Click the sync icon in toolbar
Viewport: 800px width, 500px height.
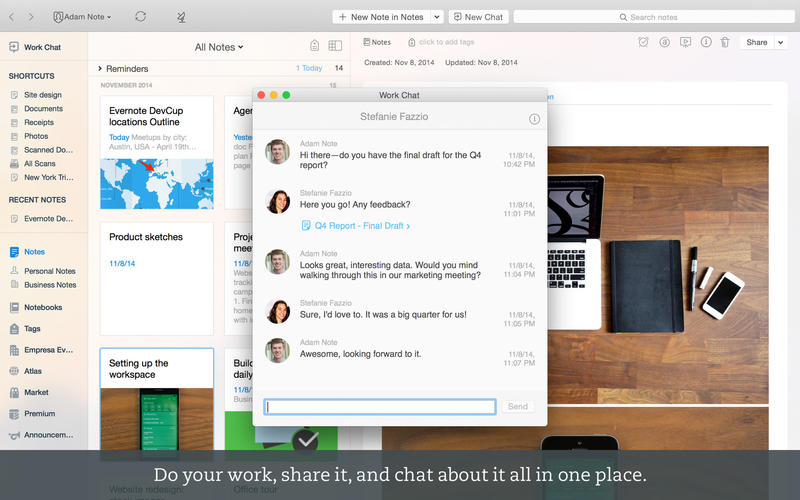(x=140, y=17)
